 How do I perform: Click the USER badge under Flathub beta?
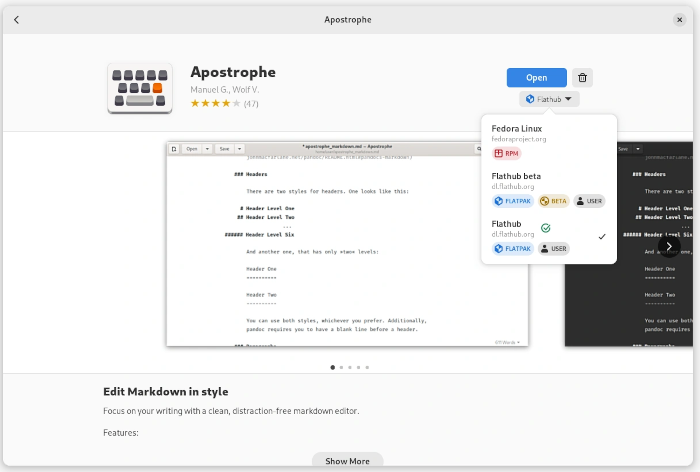[x=589, y=201]
